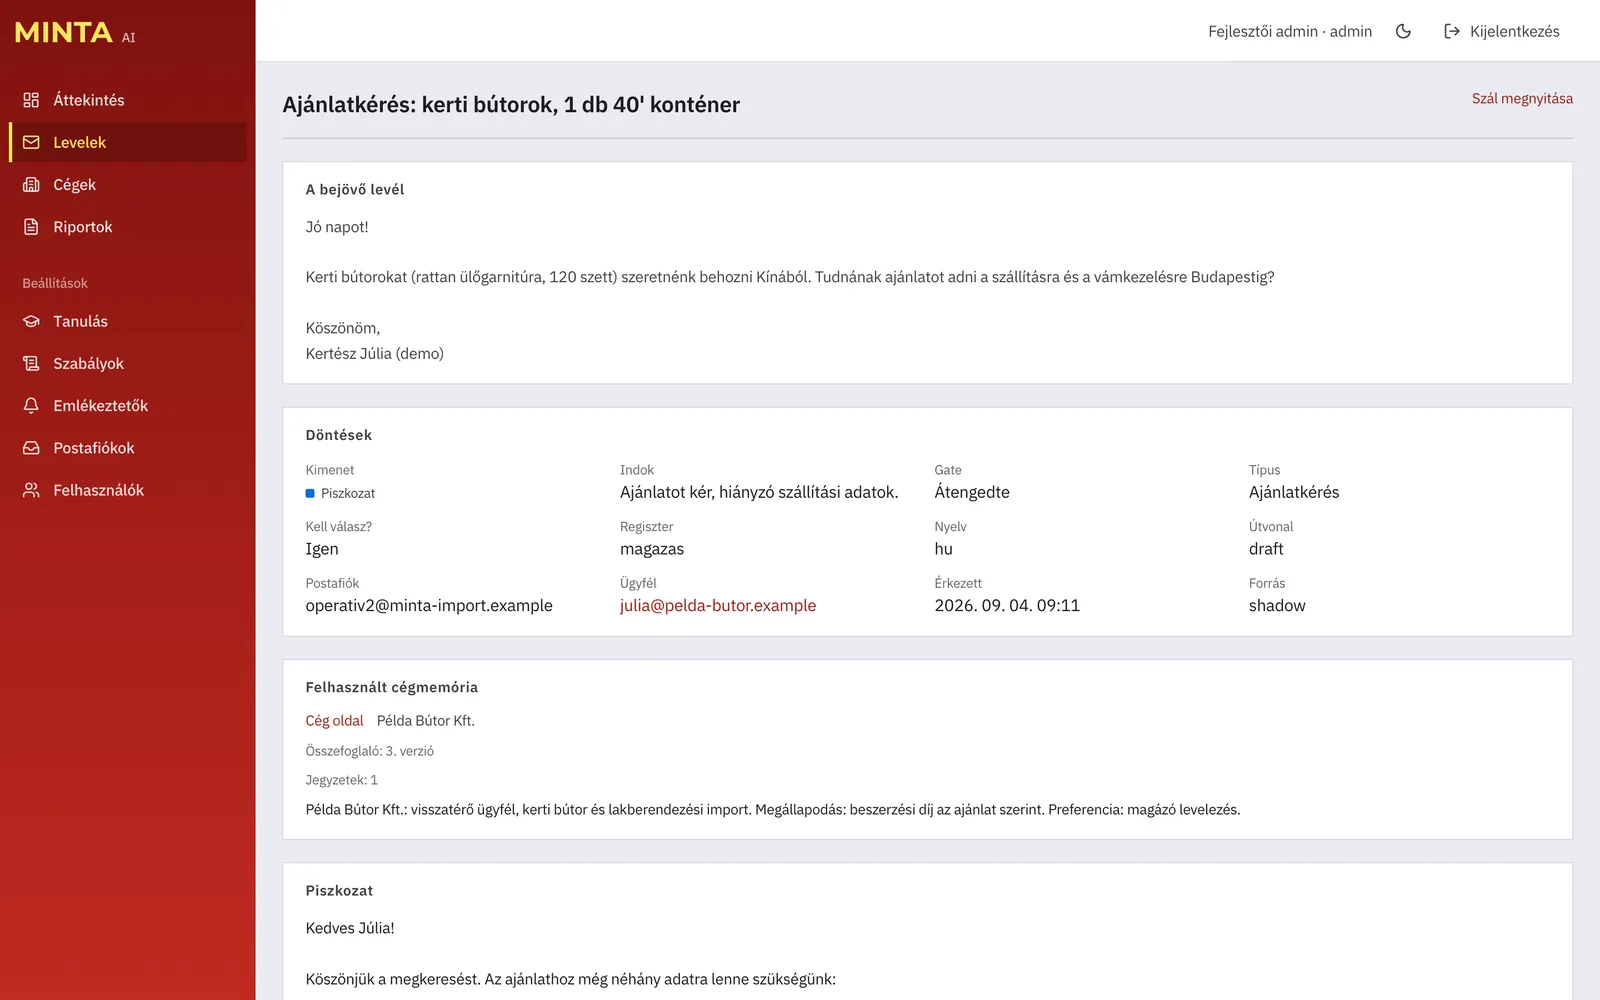Click the Kedves Júlia! draft greeting
The image size is (1600, 1000).
(350, 928)
